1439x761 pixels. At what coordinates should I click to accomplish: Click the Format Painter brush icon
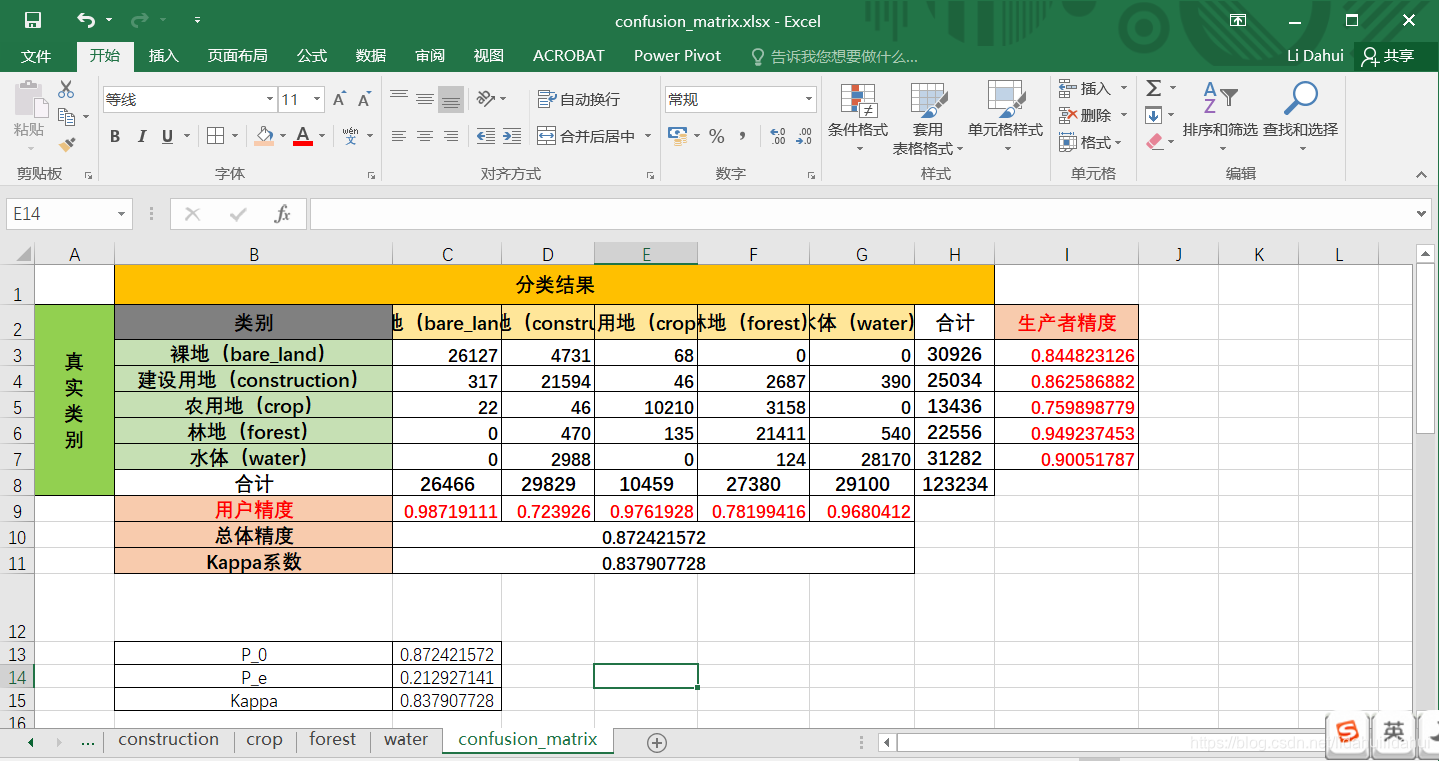[66, 145]
